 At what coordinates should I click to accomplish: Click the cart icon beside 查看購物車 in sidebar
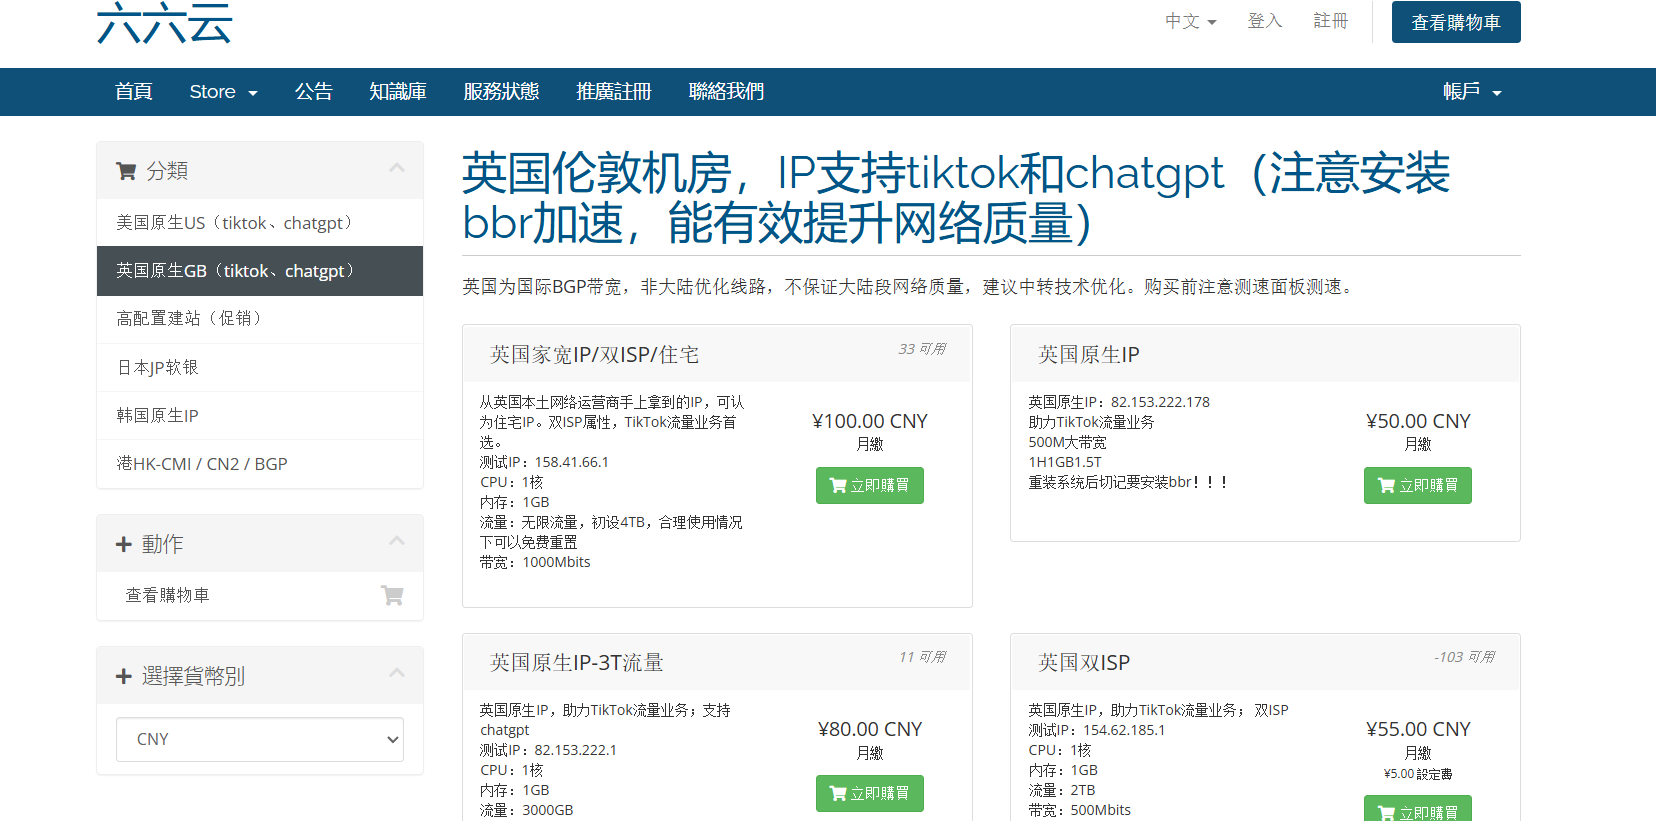pos(392,595)
